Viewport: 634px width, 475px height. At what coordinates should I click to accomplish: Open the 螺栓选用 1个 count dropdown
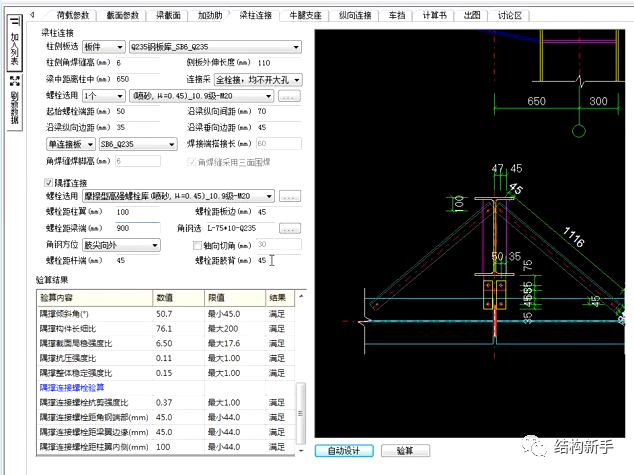103,96
